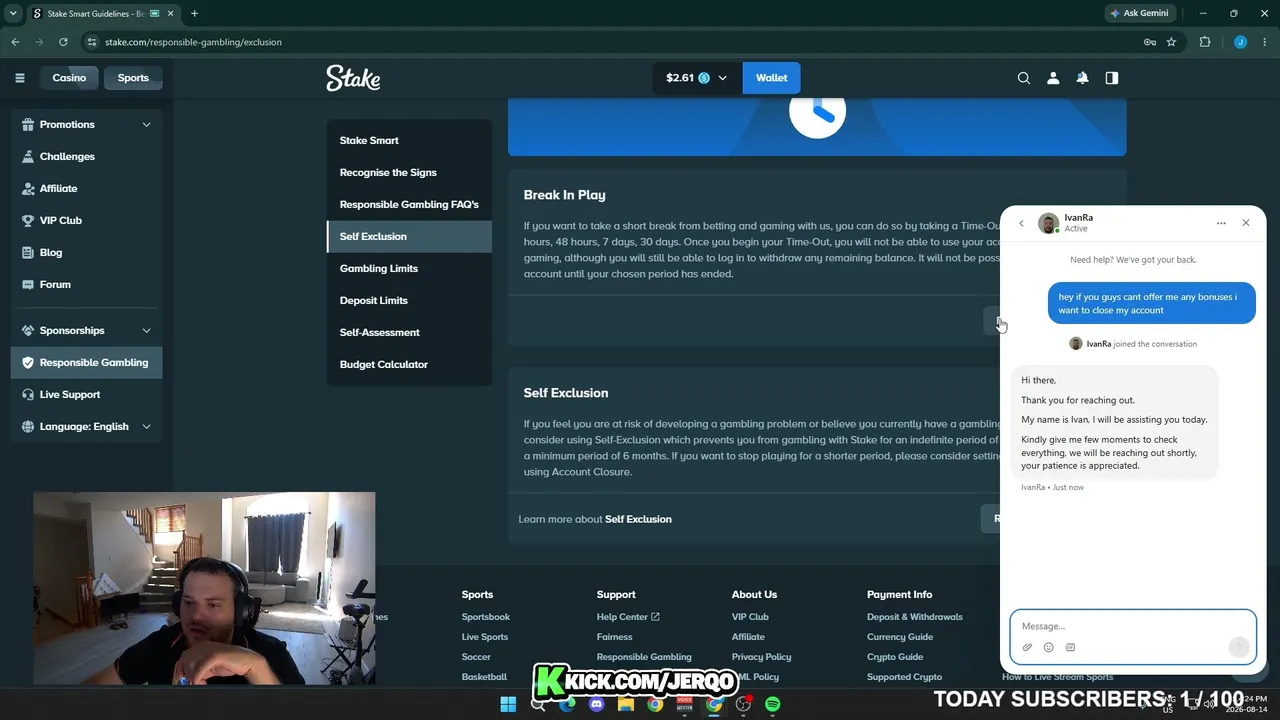Viewport: 1280px width, 720px height.
Task: Open the notifications bell
Action: coord(1082,78)
